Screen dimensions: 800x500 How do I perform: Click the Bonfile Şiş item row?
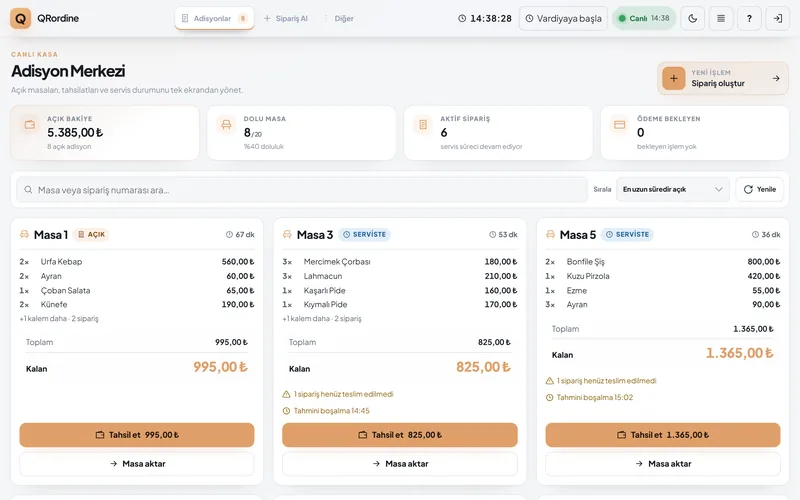point(663,262)
